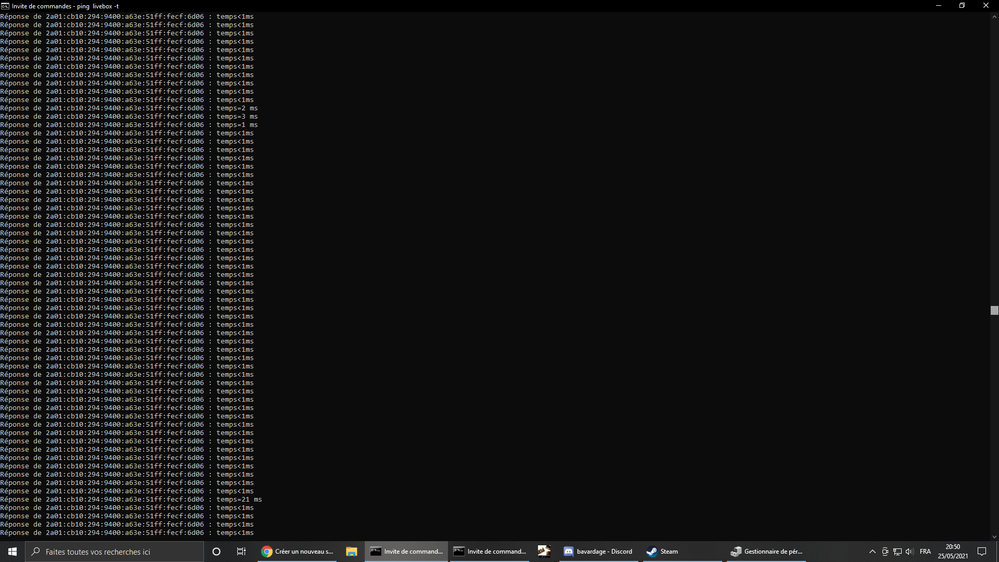Image resolution: width=999 pixels, height=562 pixels.
Task: Click the command prompt title bar icon
Action: click(6, 5)
